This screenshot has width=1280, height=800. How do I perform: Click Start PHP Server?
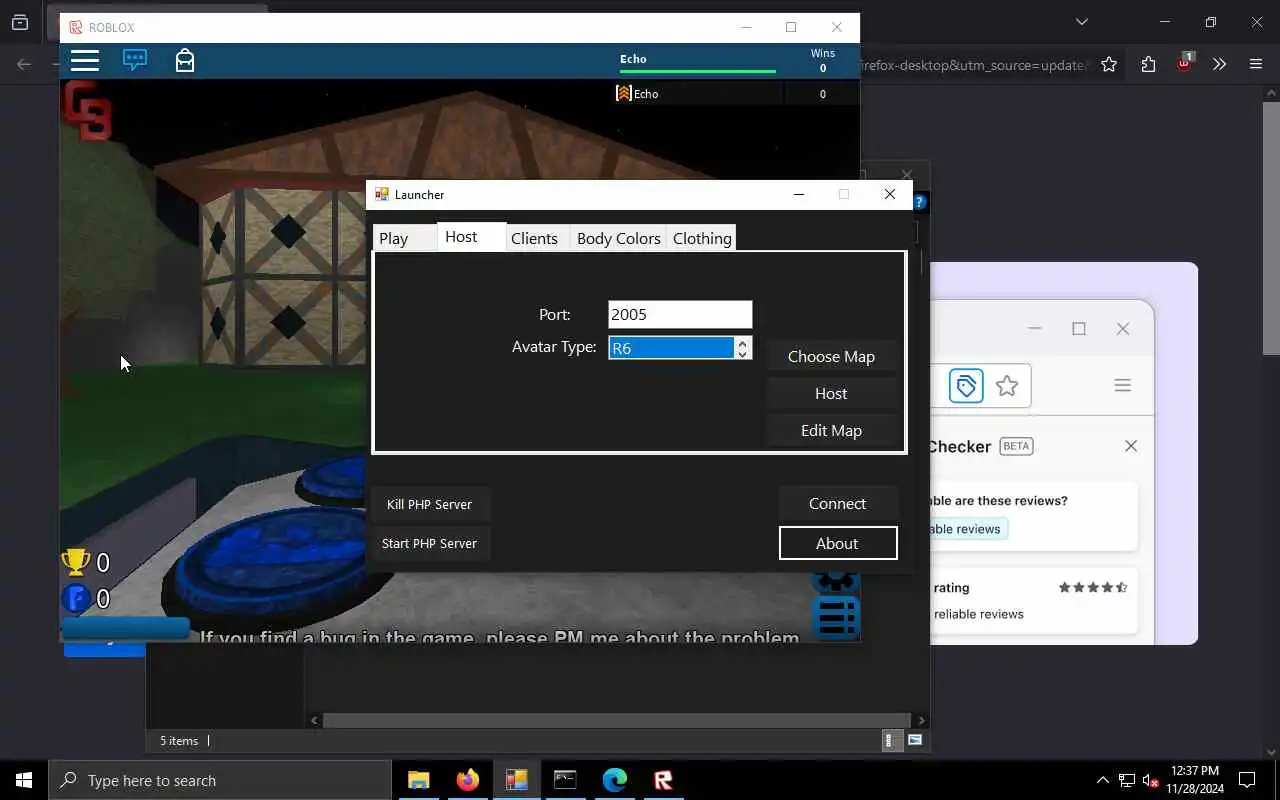pyautogui.click(x=429, y=543)
